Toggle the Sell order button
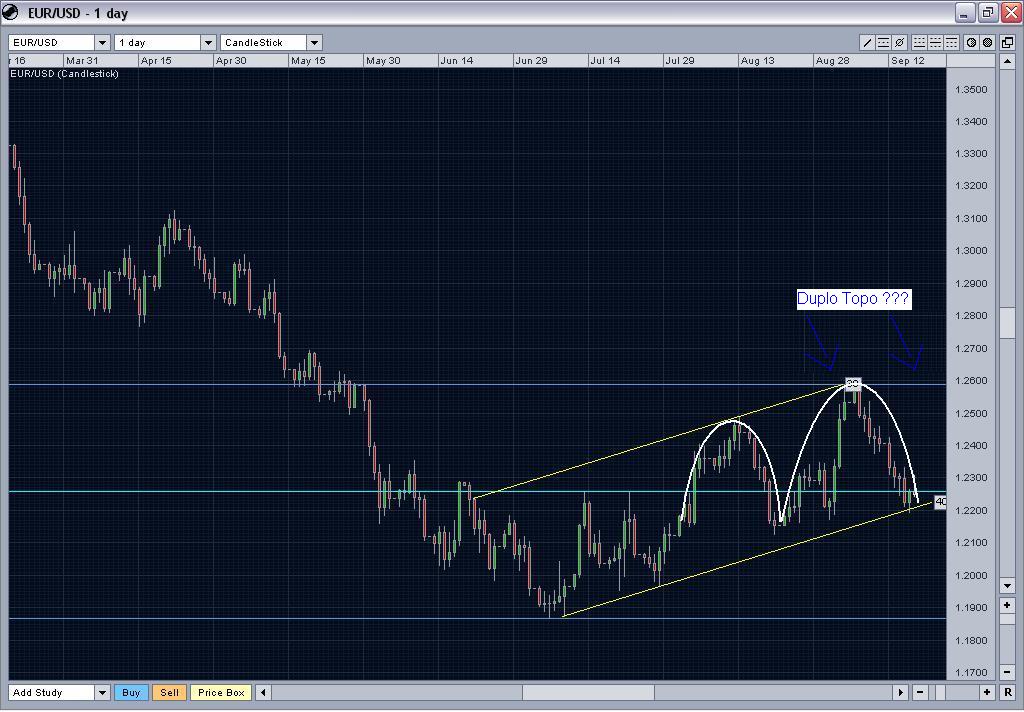 (x=168, y=692)
